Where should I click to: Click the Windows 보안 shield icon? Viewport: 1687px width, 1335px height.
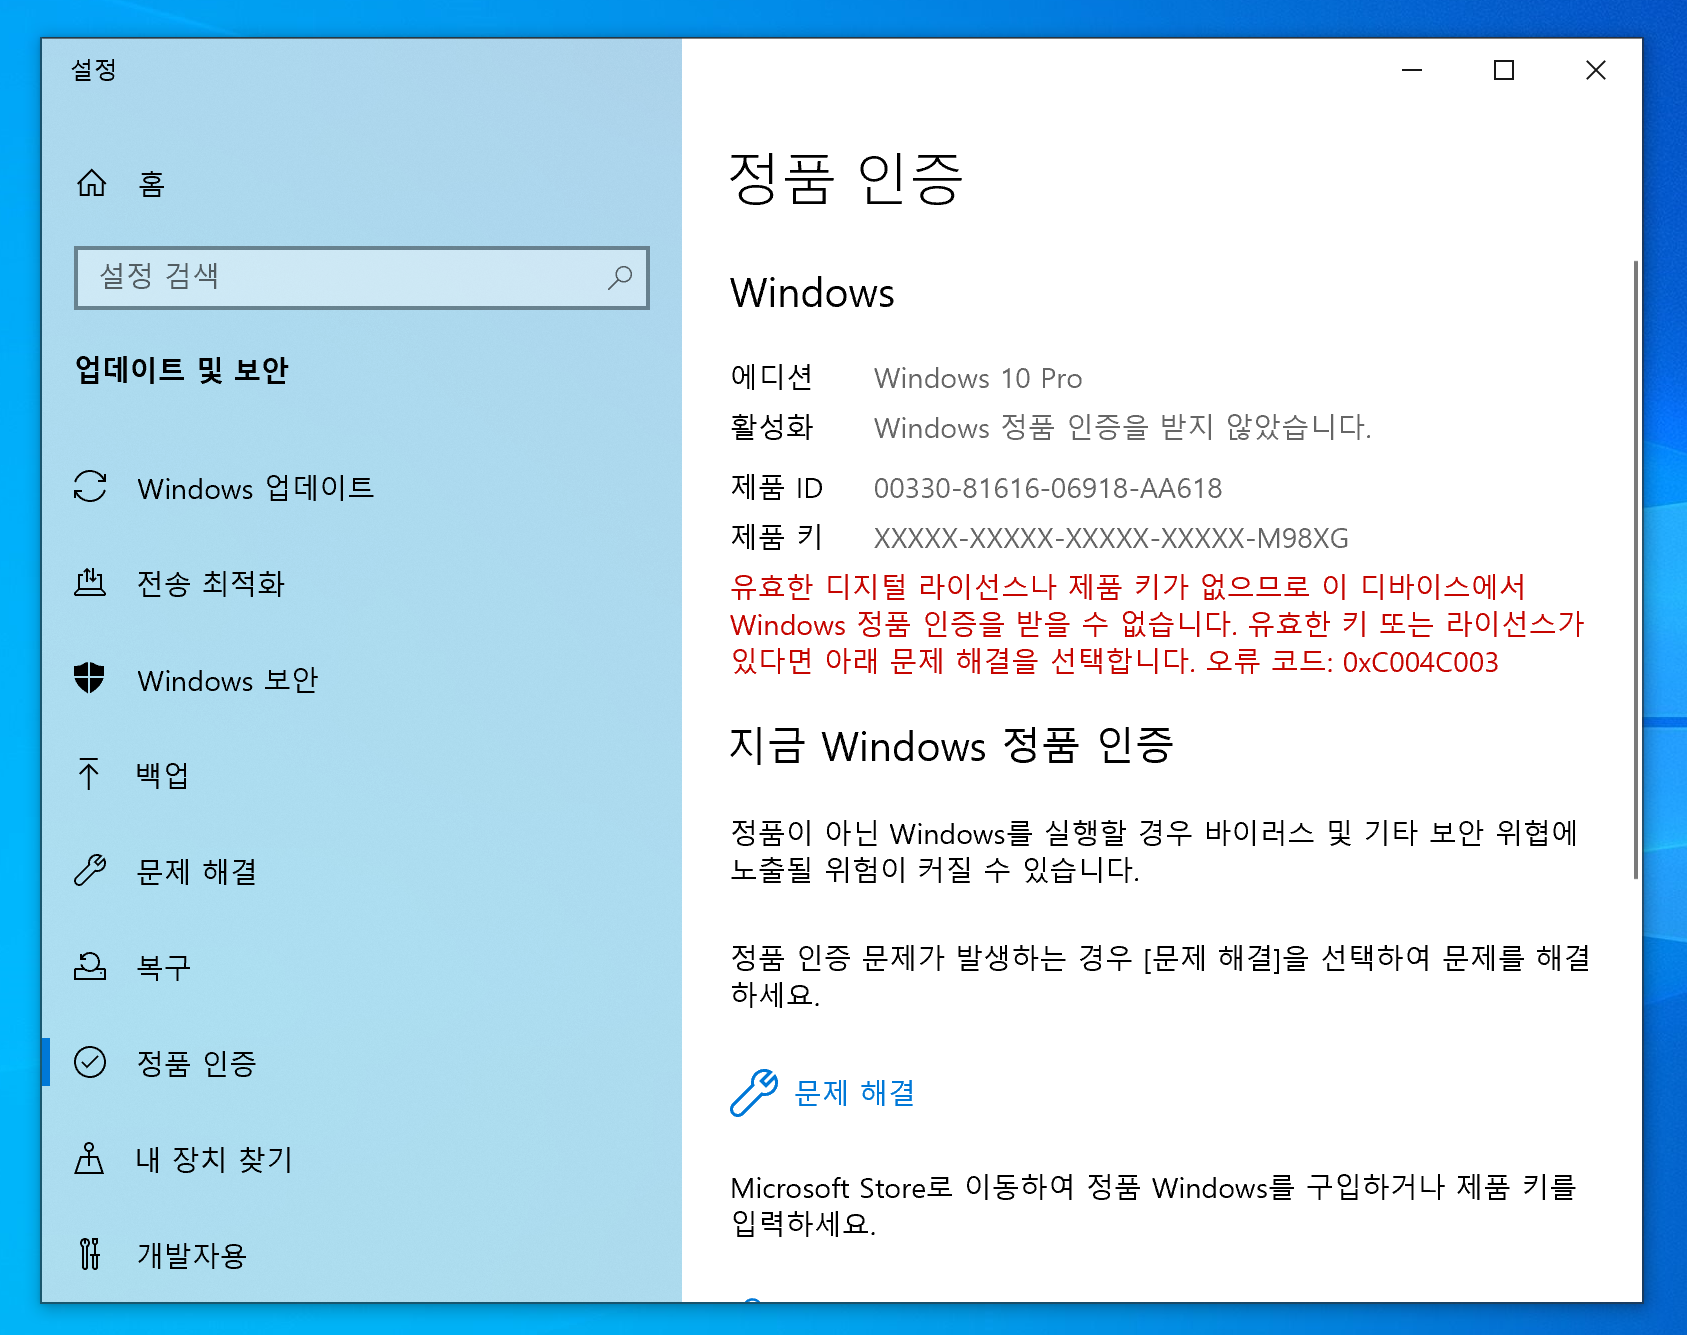coord(90,678)
